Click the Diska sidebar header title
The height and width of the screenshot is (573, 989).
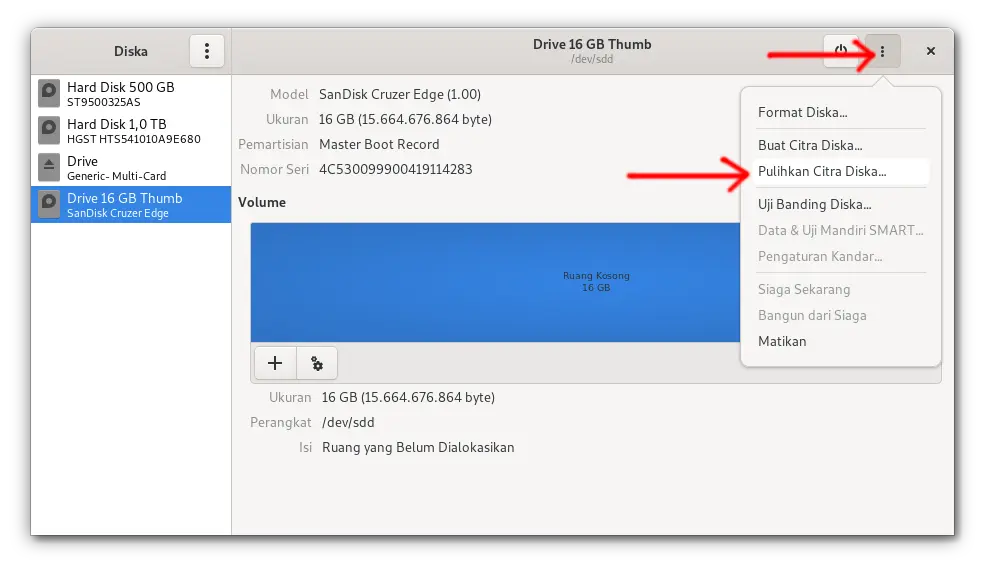click(x=131, y=51)
